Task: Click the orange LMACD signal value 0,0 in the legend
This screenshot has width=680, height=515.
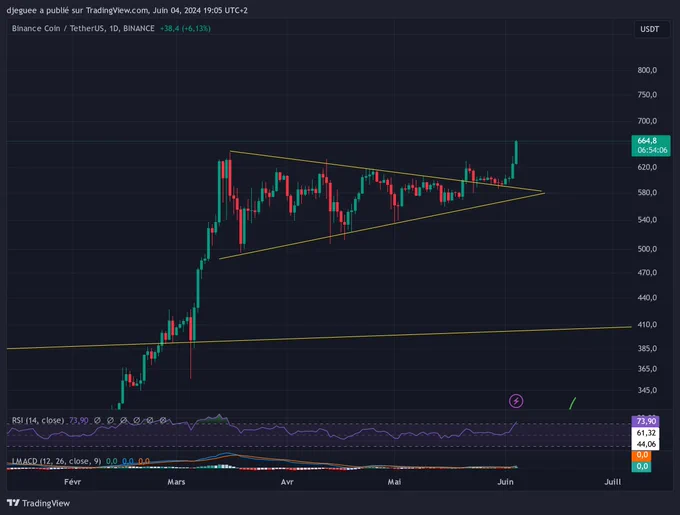Action: [144, 461]
